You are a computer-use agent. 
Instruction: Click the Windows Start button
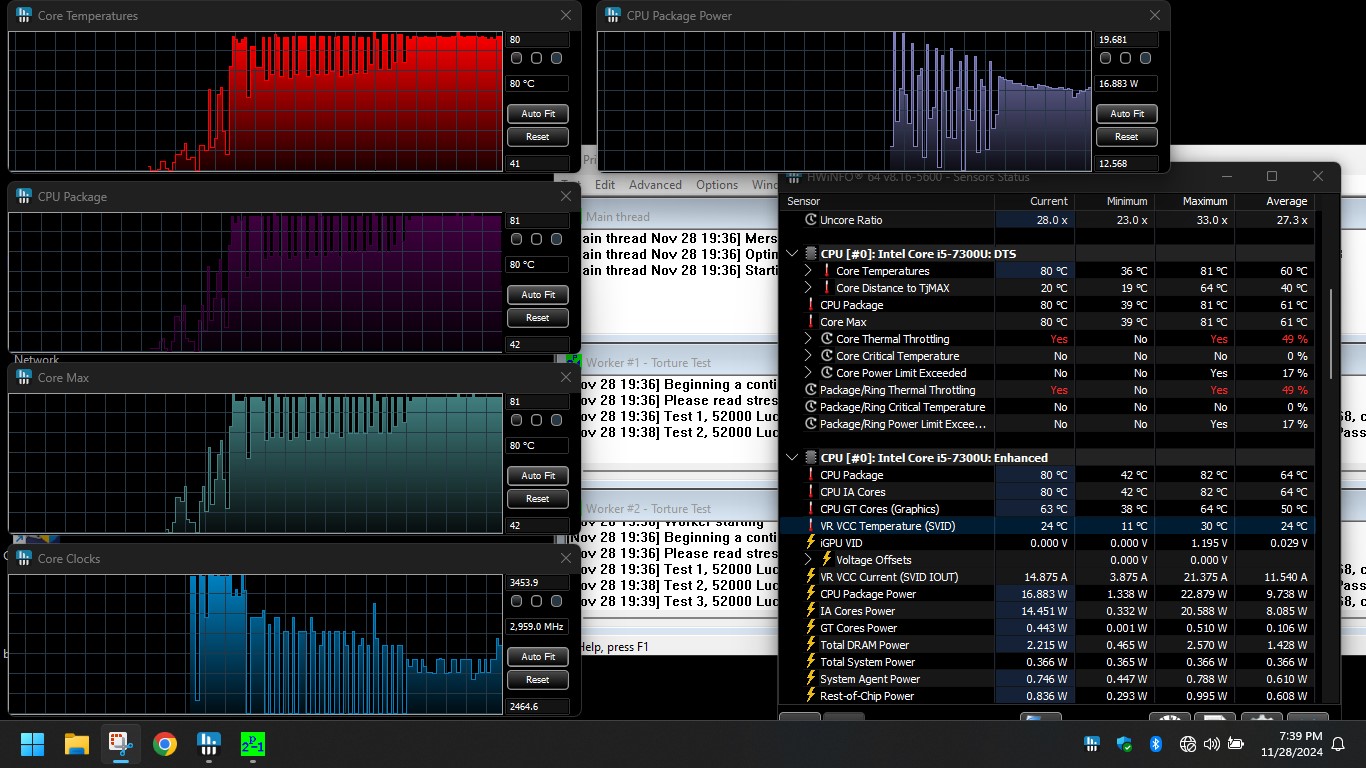pos(33,744)
